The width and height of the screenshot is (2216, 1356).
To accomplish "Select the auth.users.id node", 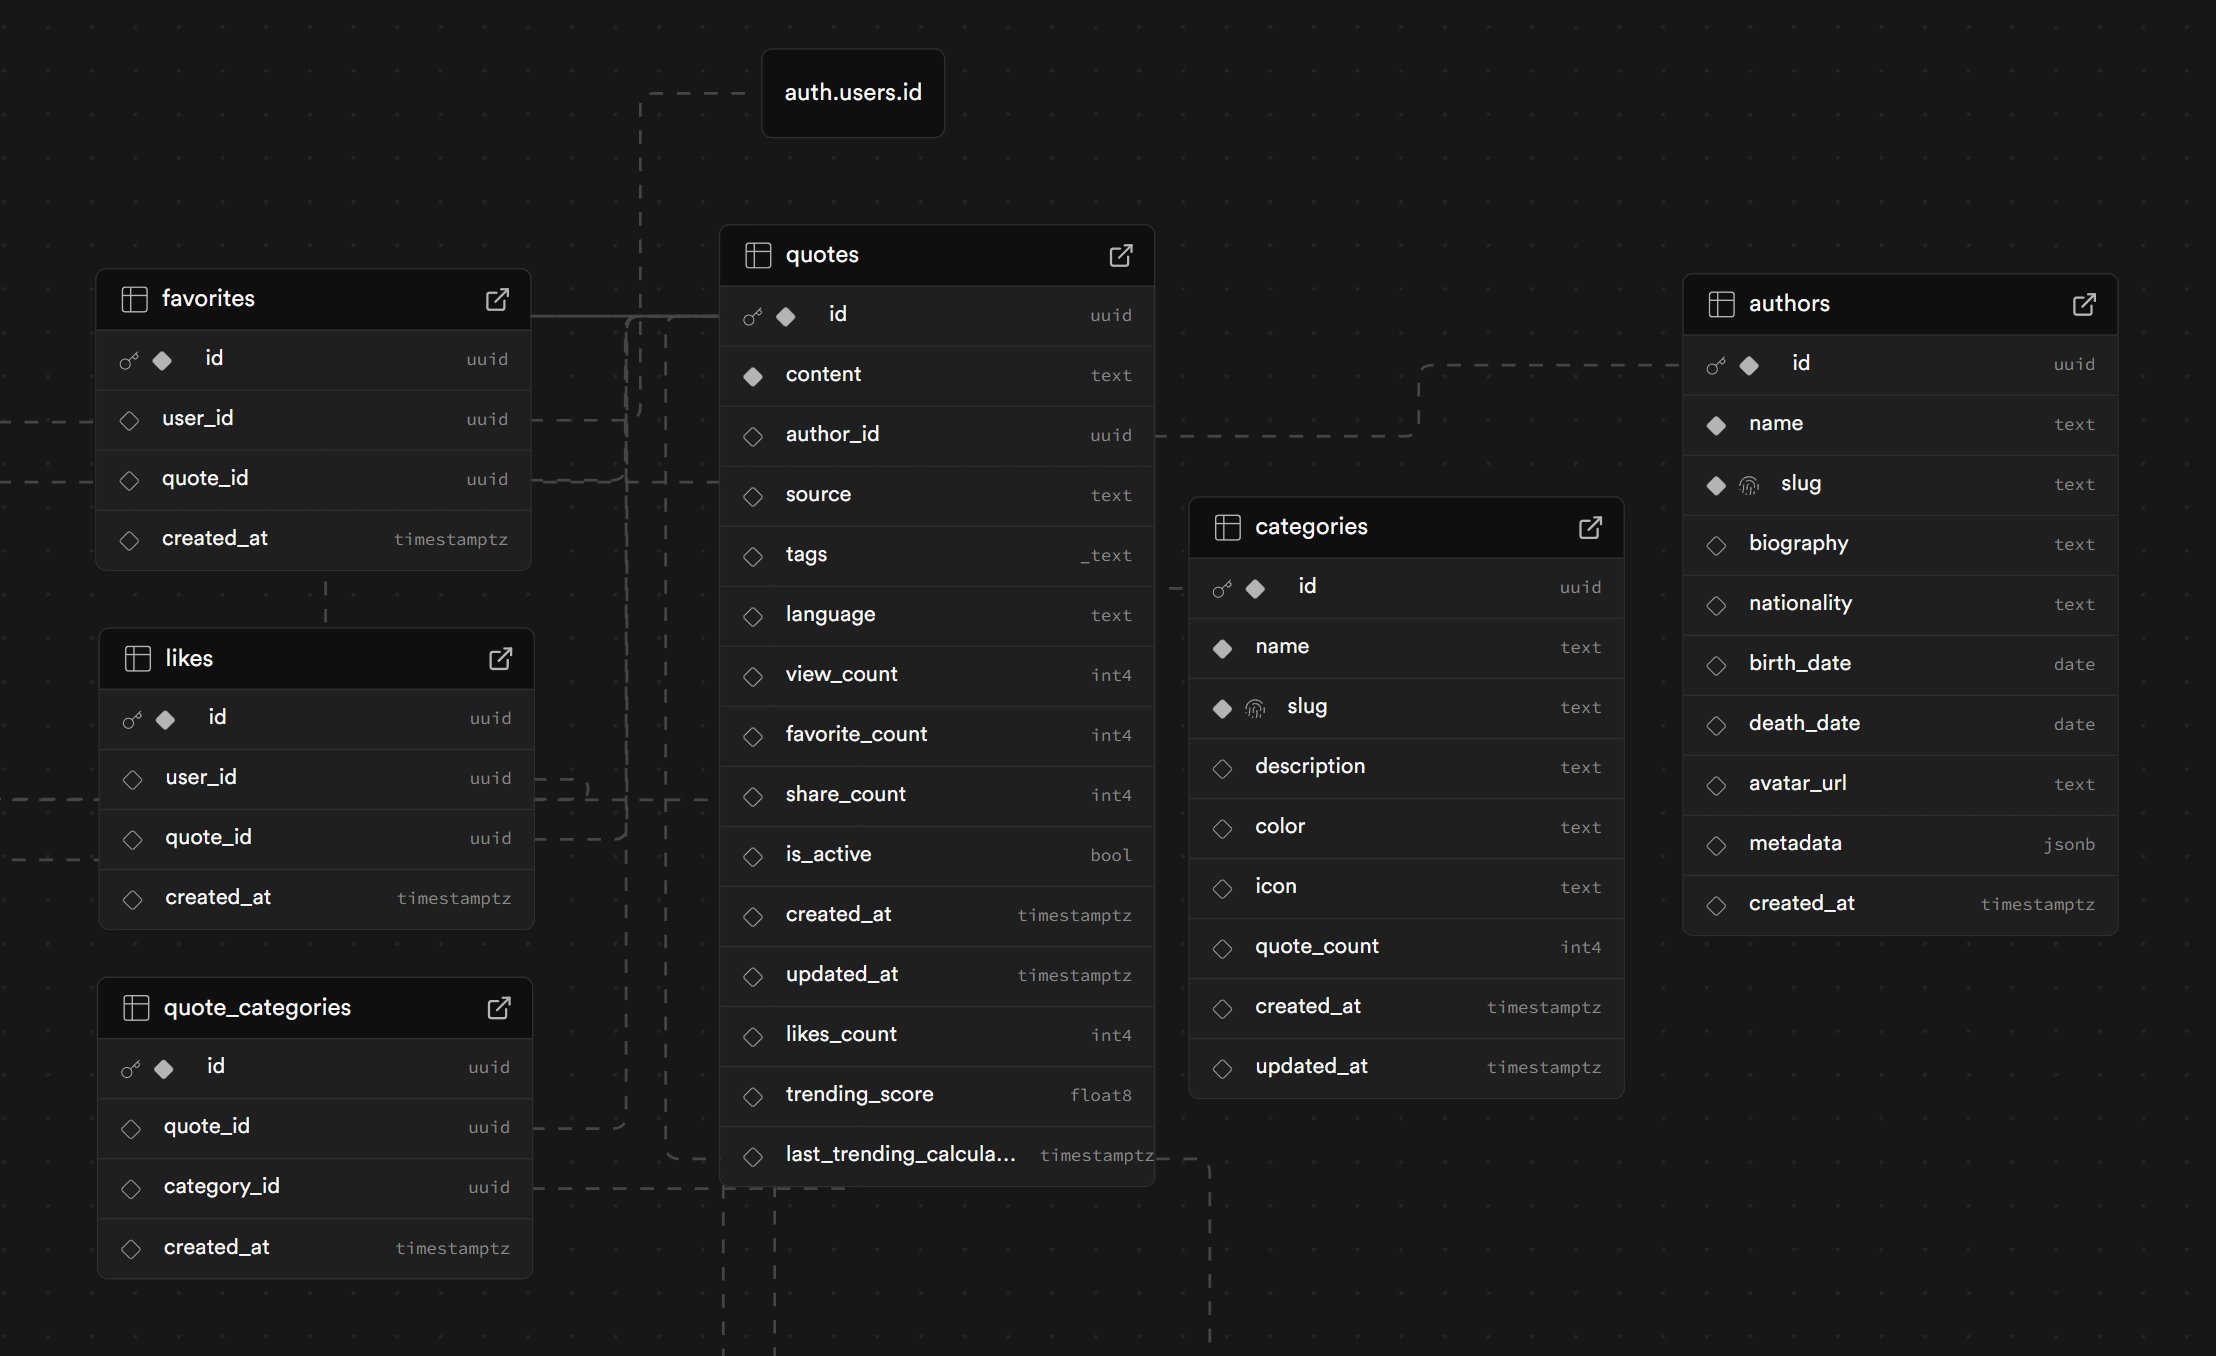I will pos(852,93).
